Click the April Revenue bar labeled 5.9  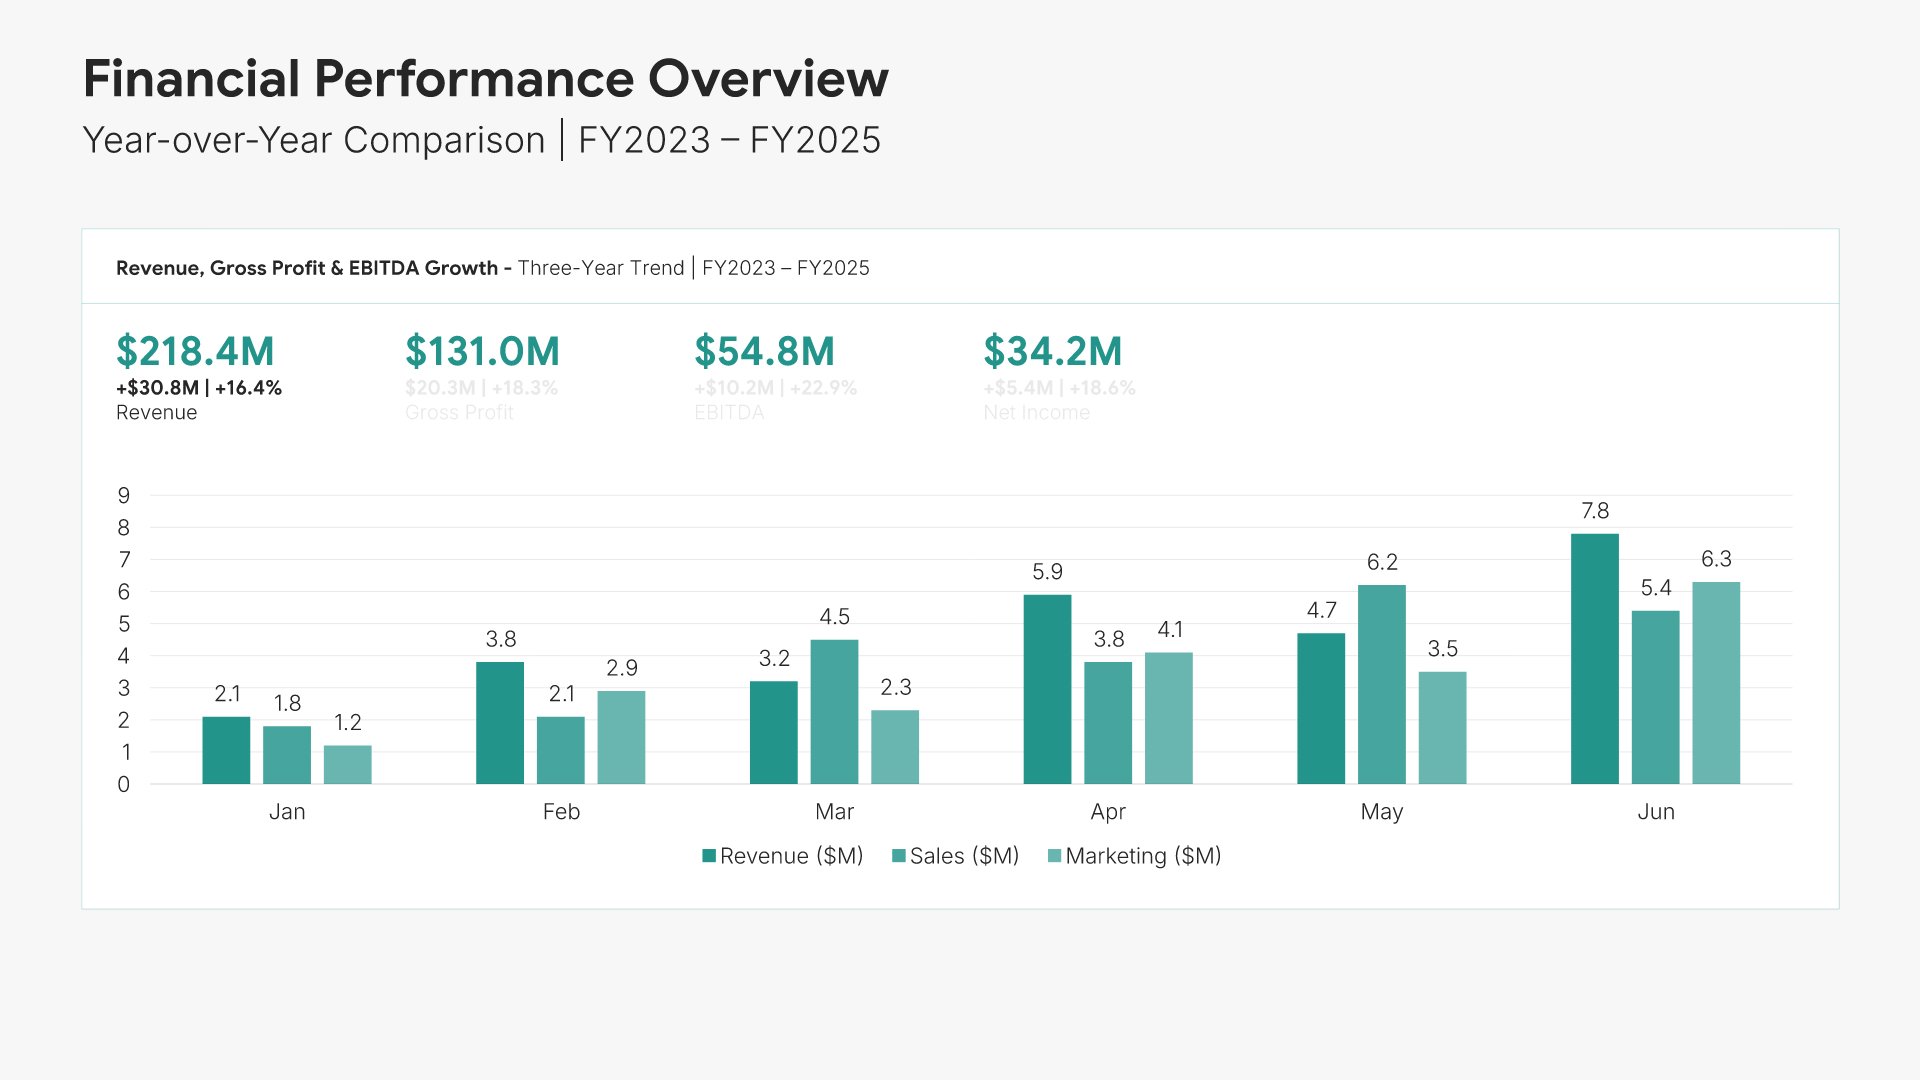pyautogui.click(x=1047, y=690)
